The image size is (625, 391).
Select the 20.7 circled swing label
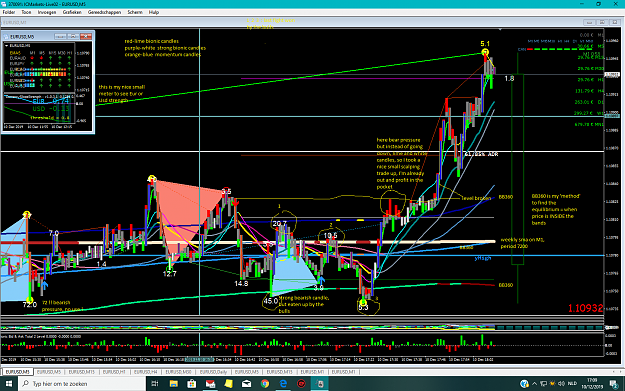(280, 224)
